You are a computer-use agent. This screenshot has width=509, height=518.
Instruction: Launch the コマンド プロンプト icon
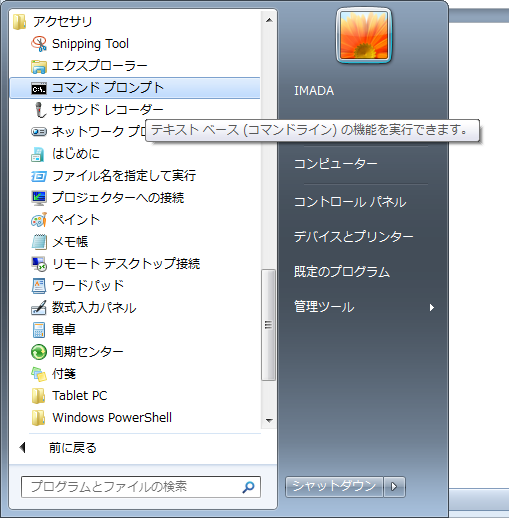(39, 88)
